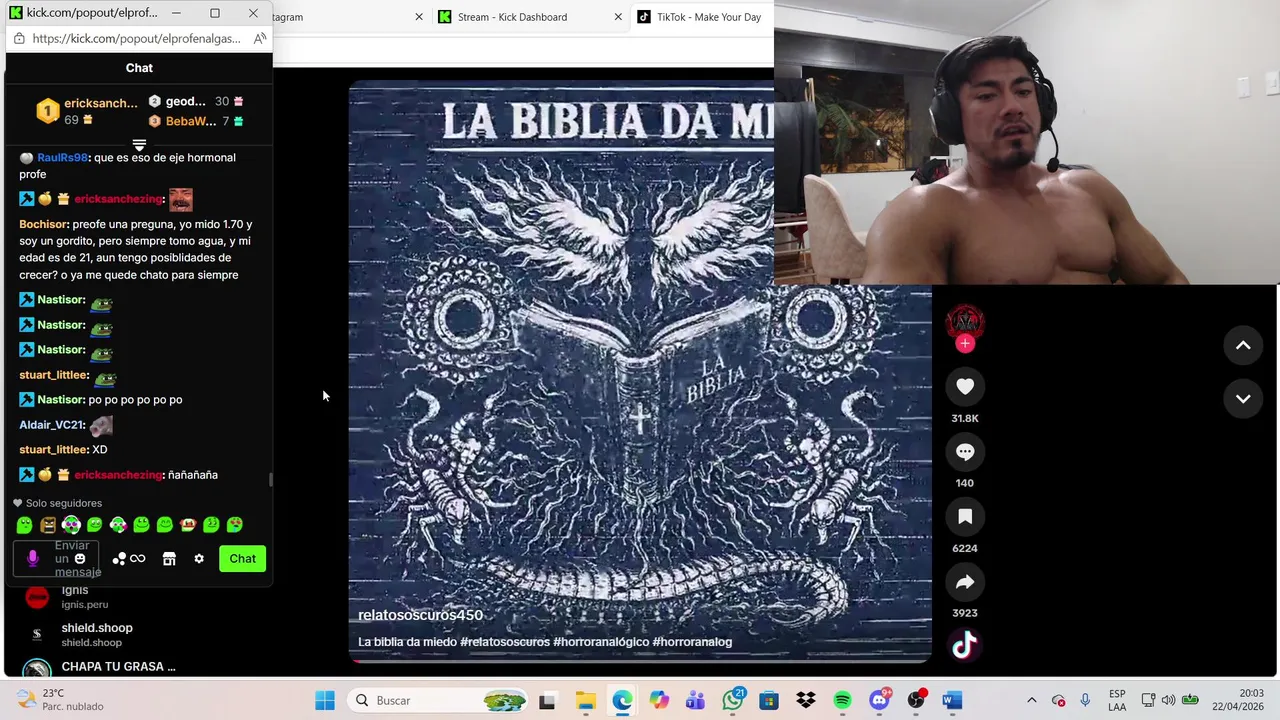Collapse chat leaderboard with handle bar
This screenshot has height=720, width=1280.
(x=139, y=145)
